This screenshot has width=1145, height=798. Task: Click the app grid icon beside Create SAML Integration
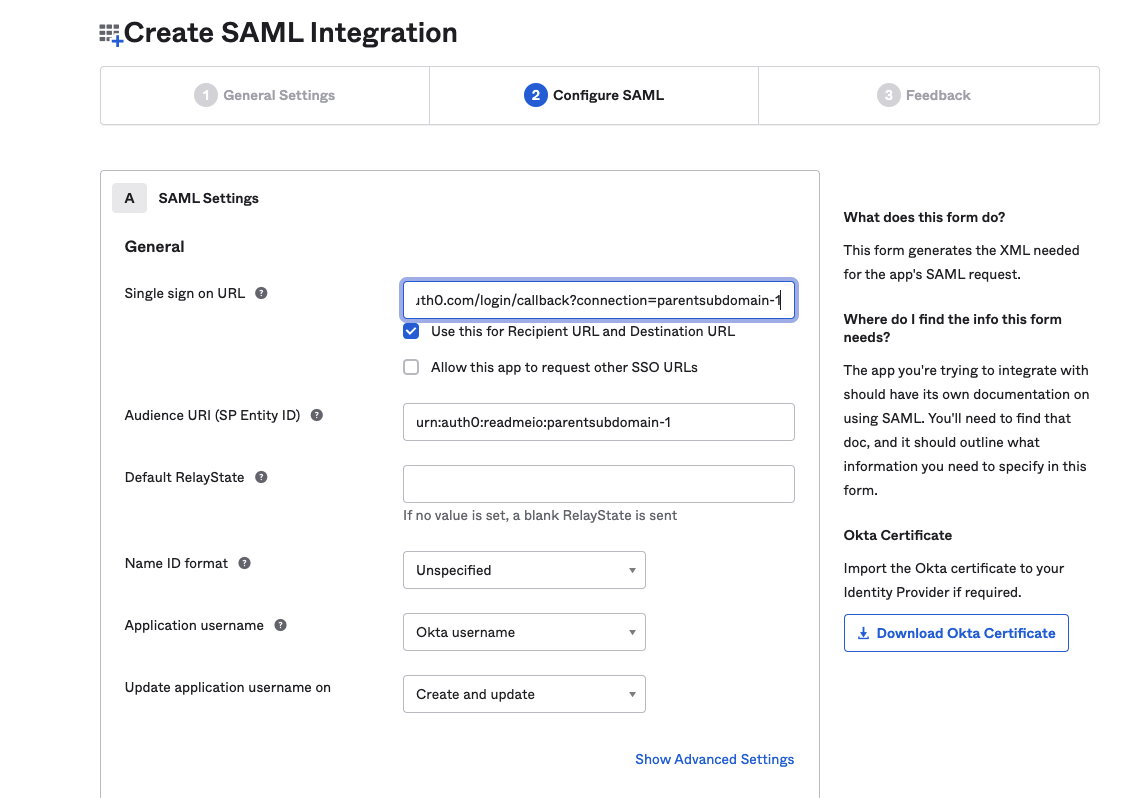[x=110, y=34]
